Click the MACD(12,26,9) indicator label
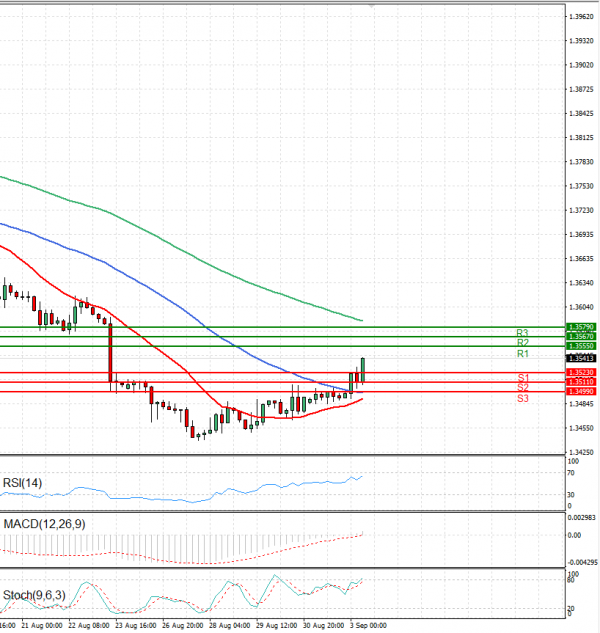The width and height of the screenshot is (600, 633). (x=44, y=524)
